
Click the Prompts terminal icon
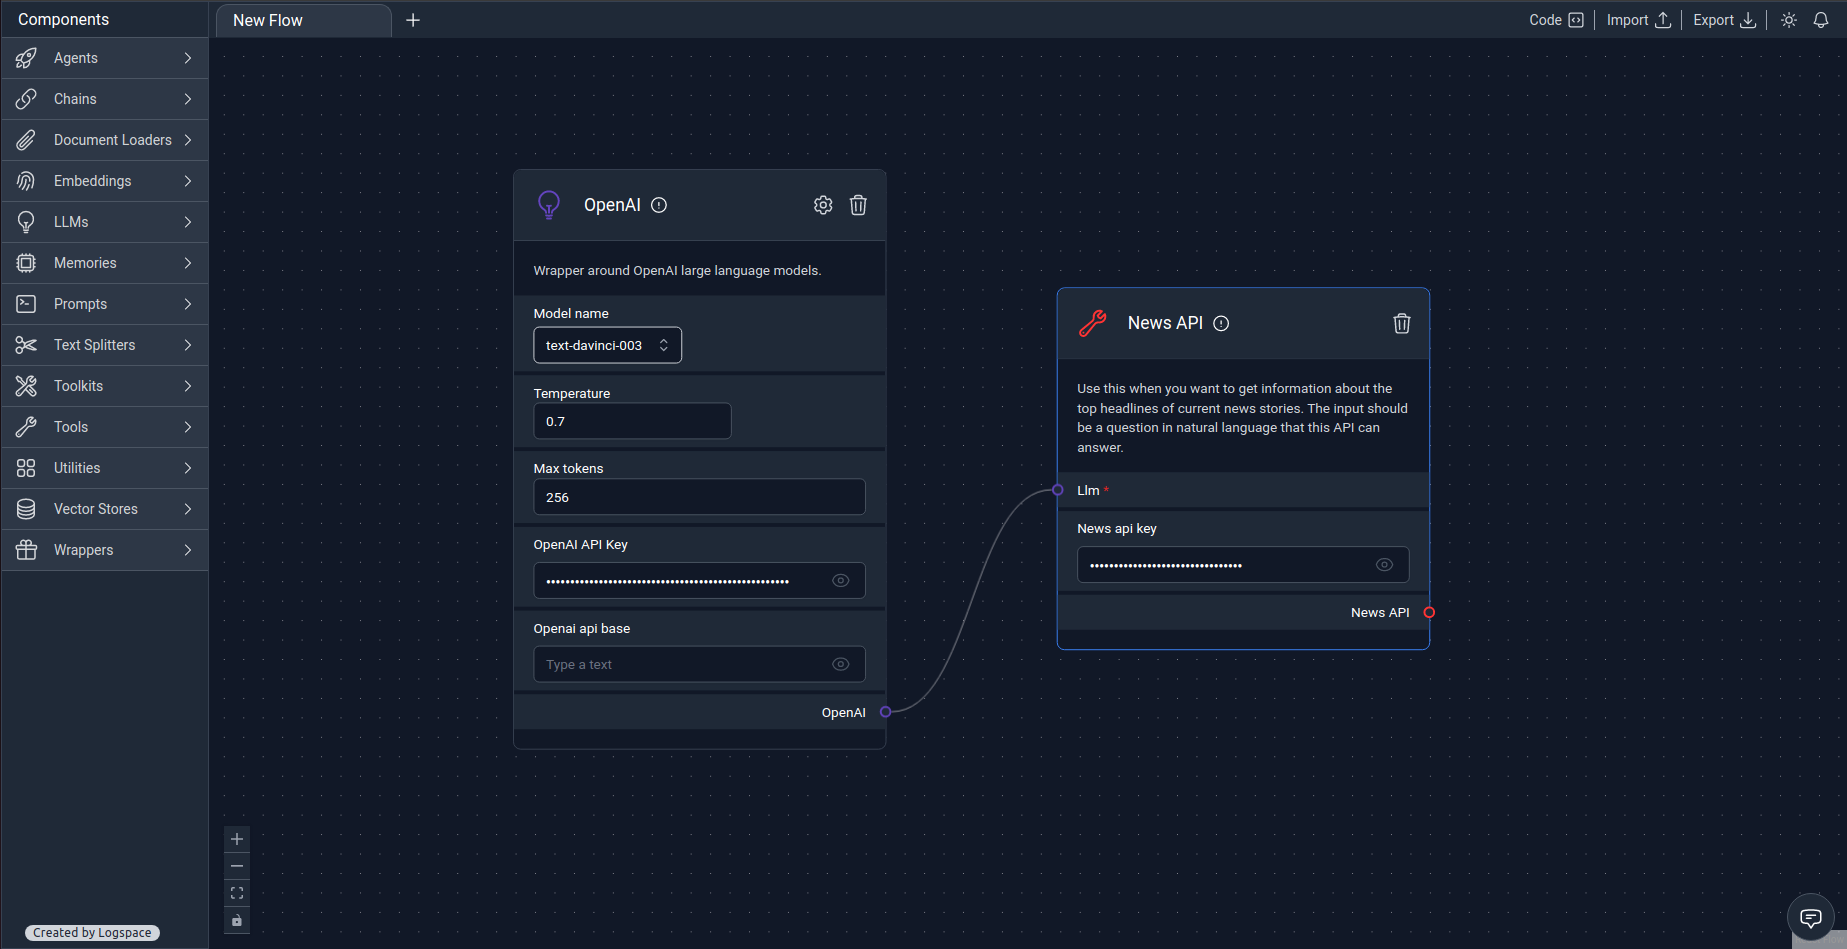26,304
